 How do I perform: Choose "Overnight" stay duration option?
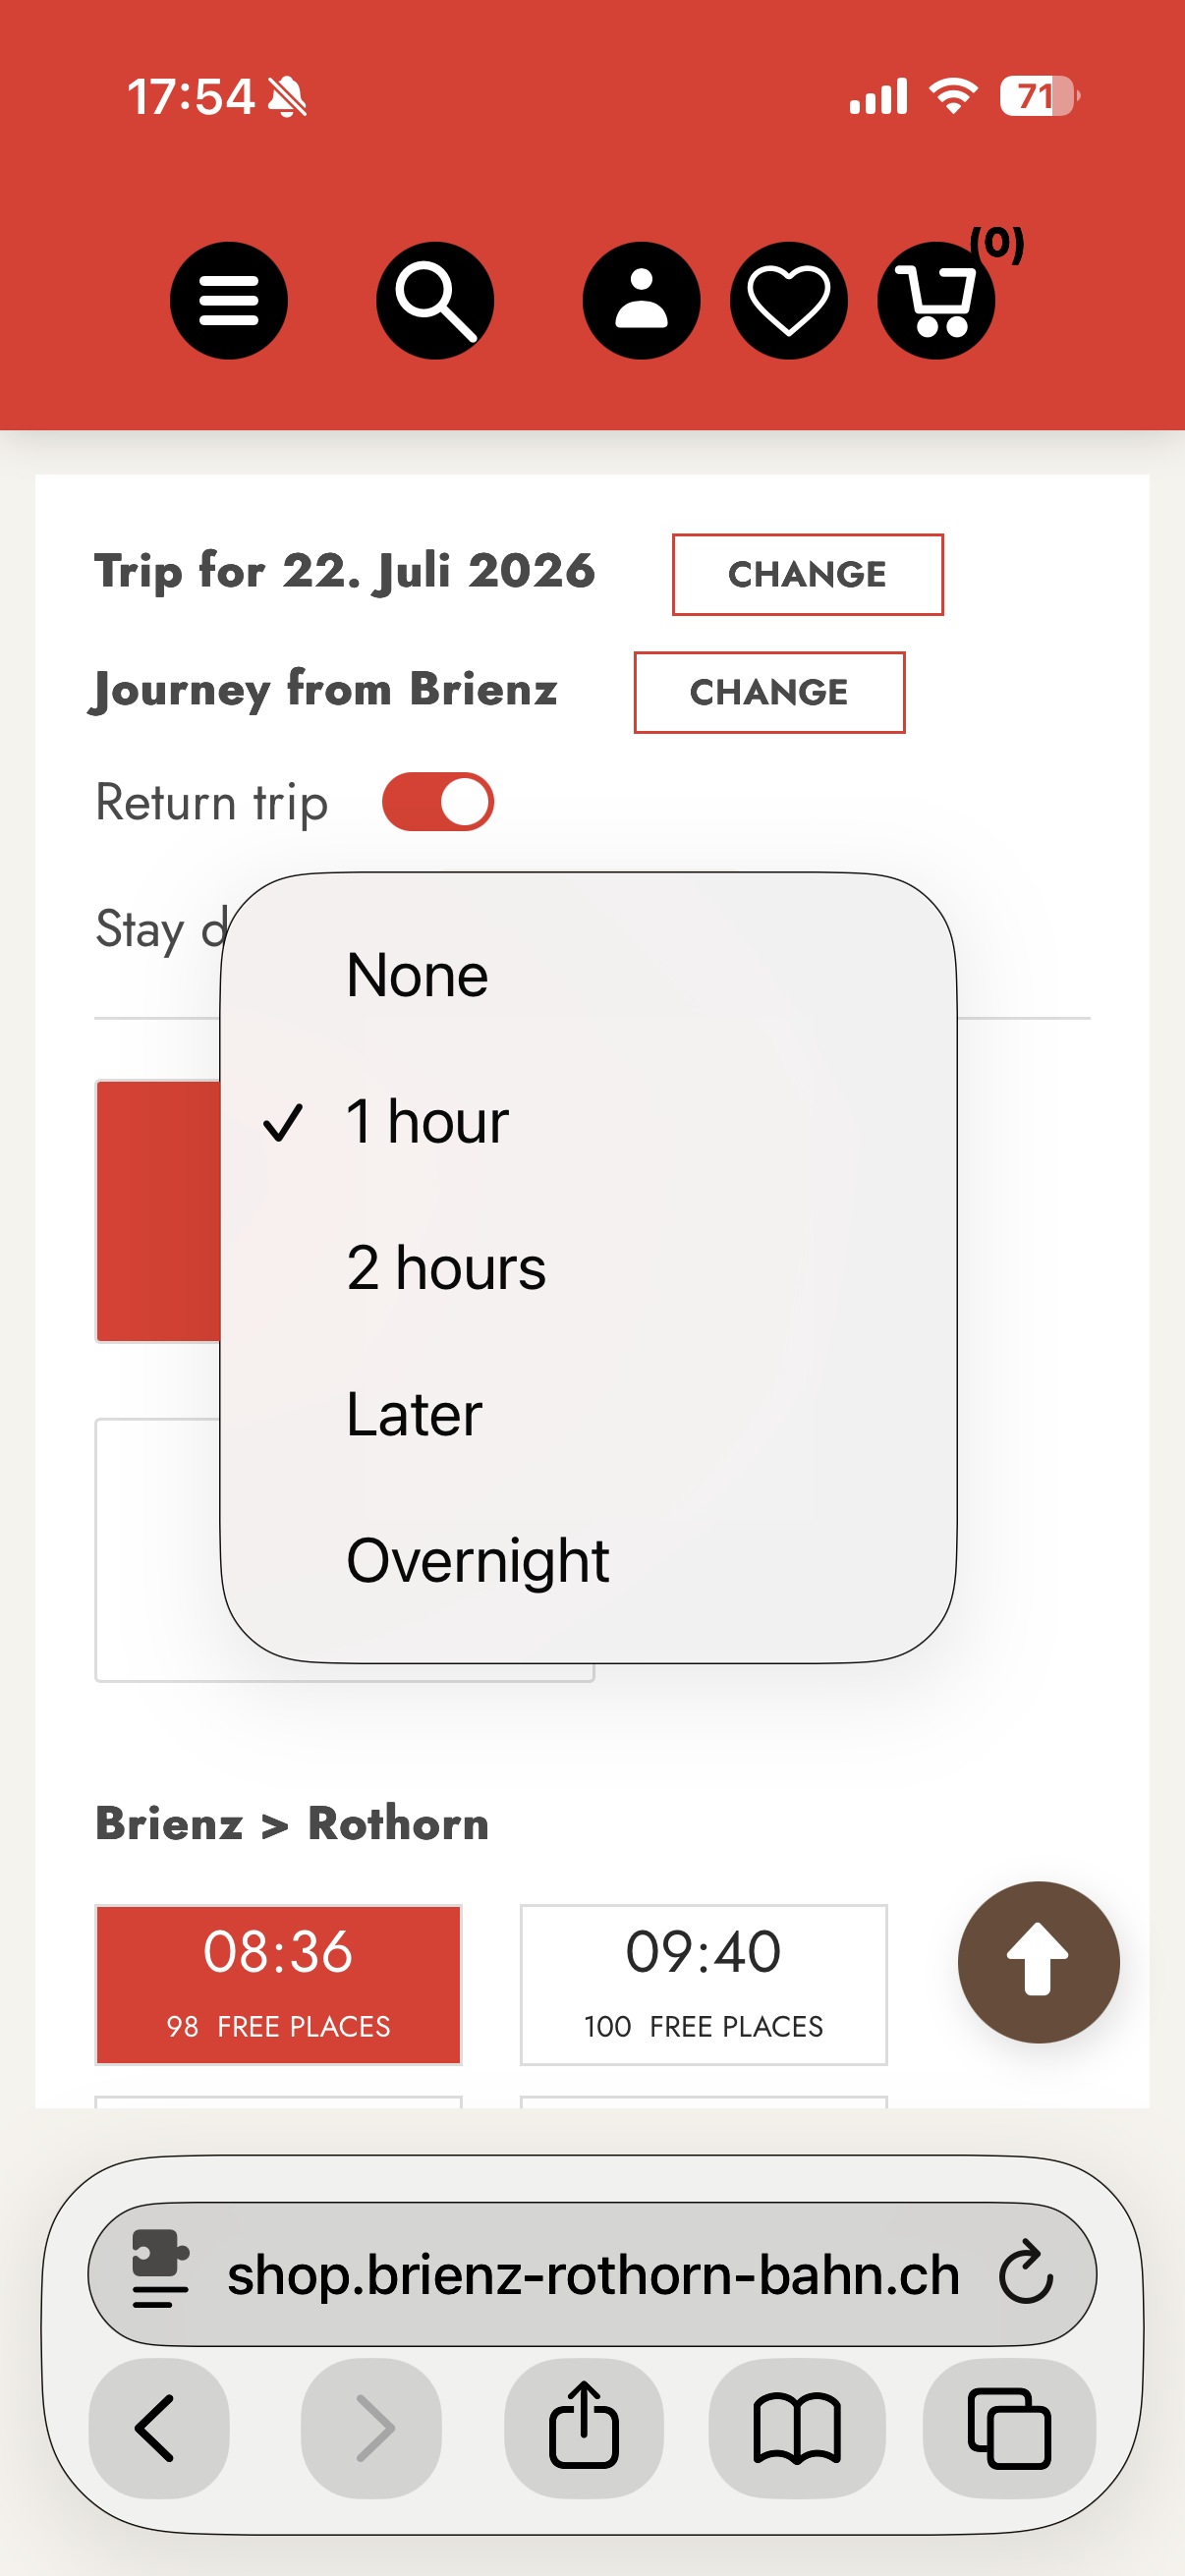[x=477, y=1560]
